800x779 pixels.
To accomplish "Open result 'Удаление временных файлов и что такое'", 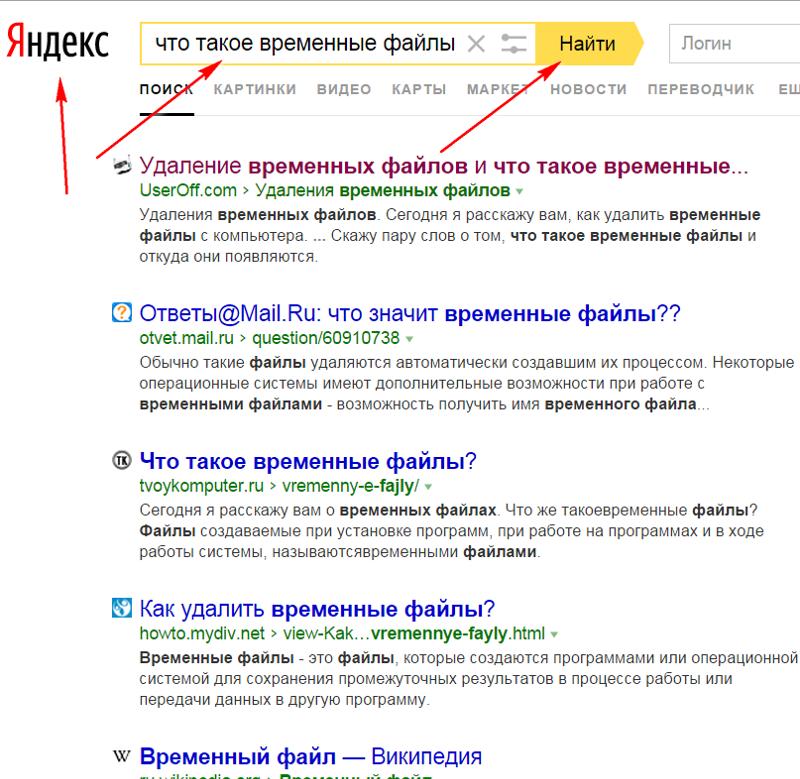I will pos(443,166).
